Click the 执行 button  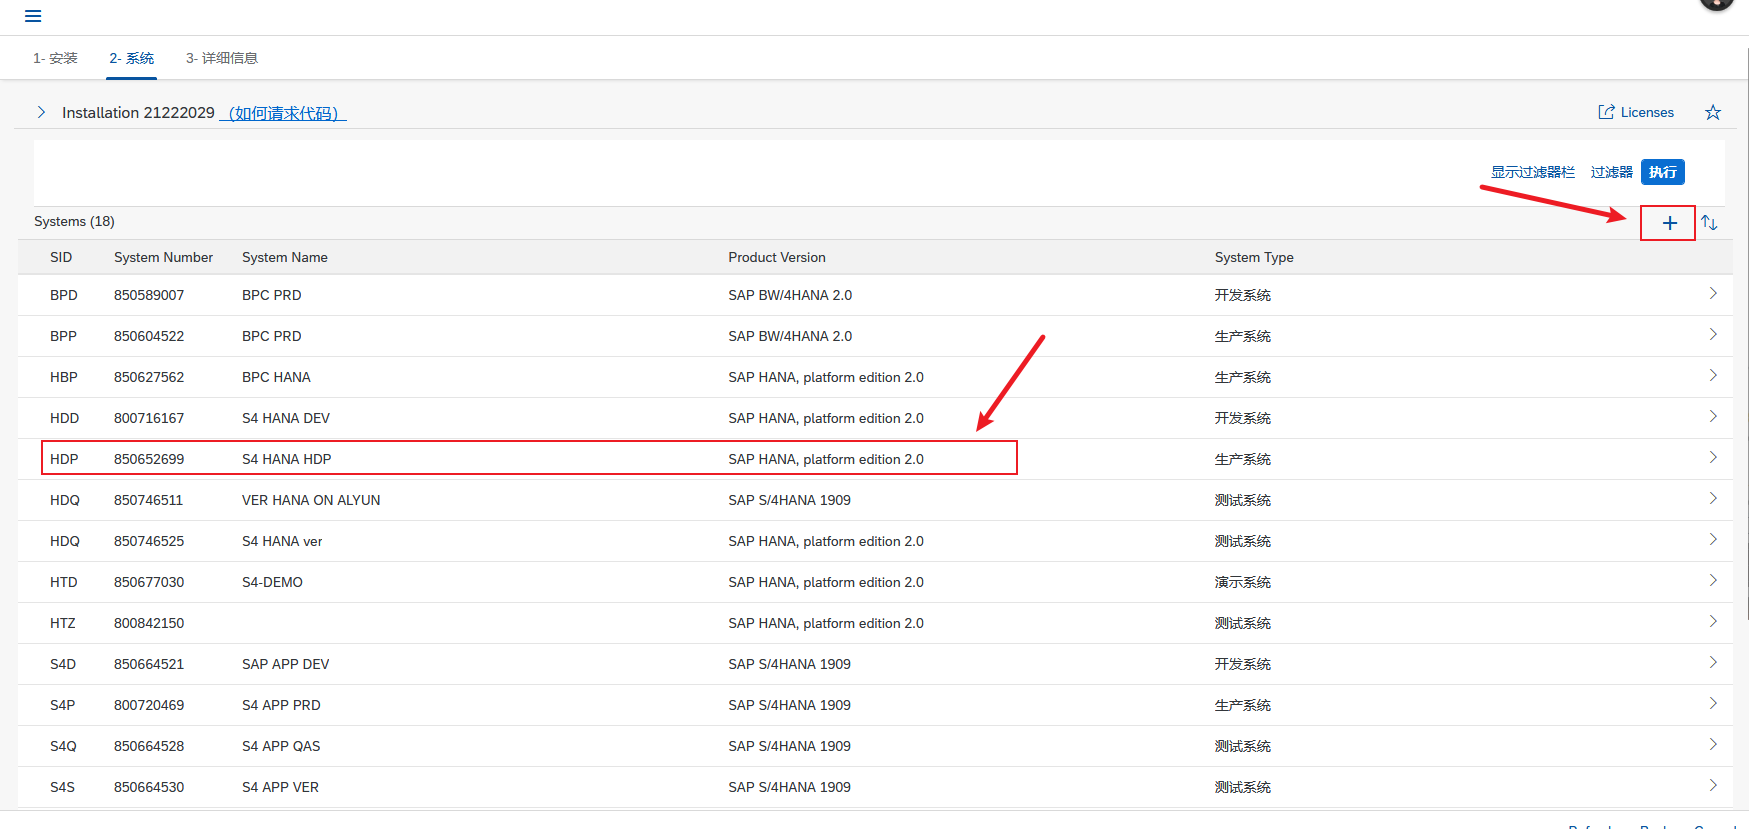click(x=1662, y=172)
